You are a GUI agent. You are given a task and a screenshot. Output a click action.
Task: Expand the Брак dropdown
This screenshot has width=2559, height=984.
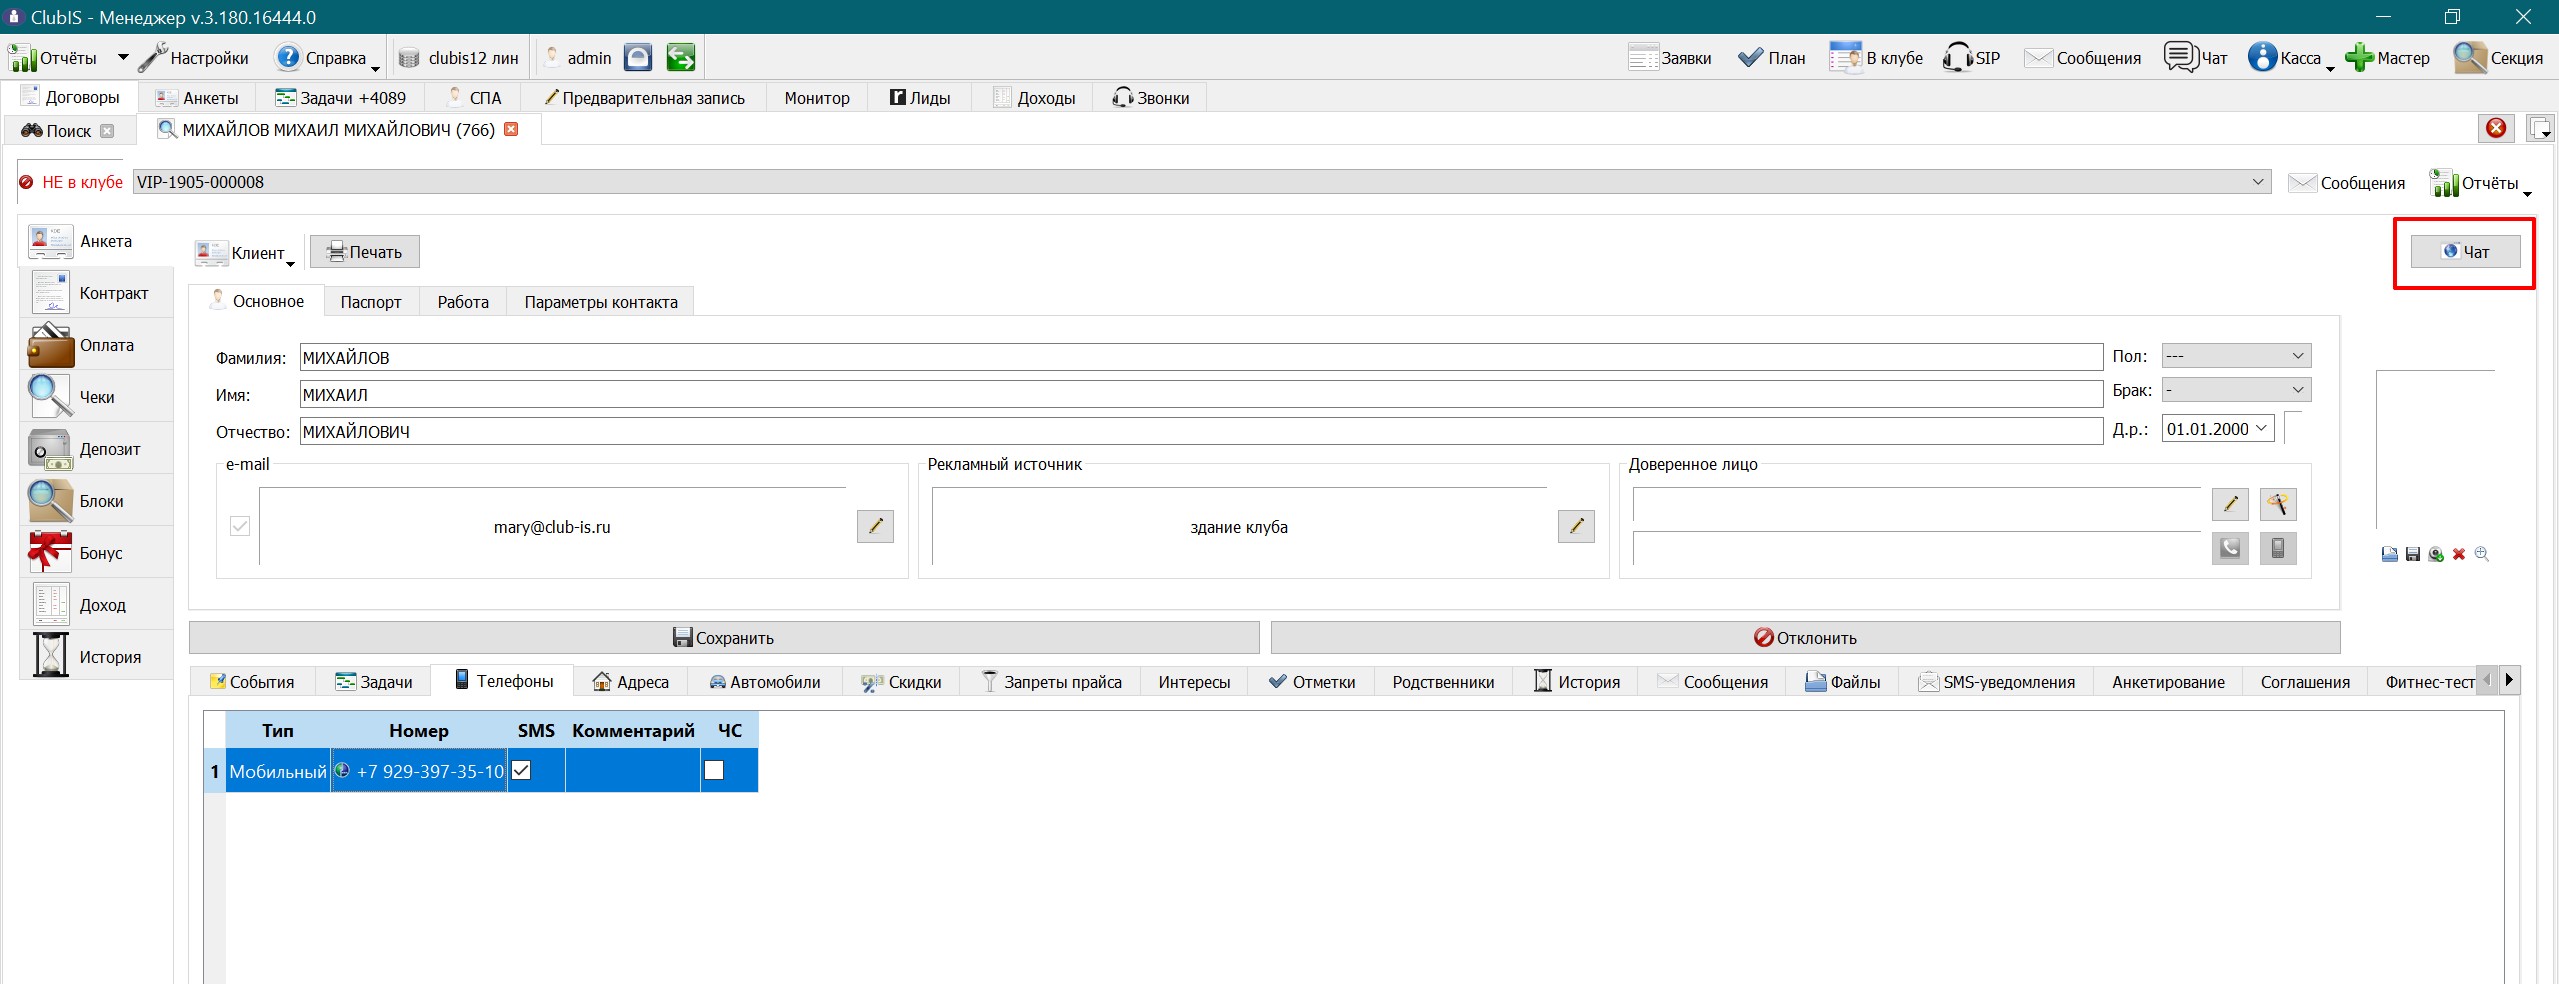2236,390
